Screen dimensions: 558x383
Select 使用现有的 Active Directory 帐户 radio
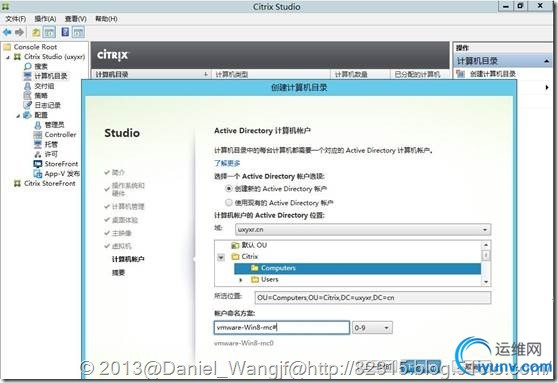click(x=229, y=203)
